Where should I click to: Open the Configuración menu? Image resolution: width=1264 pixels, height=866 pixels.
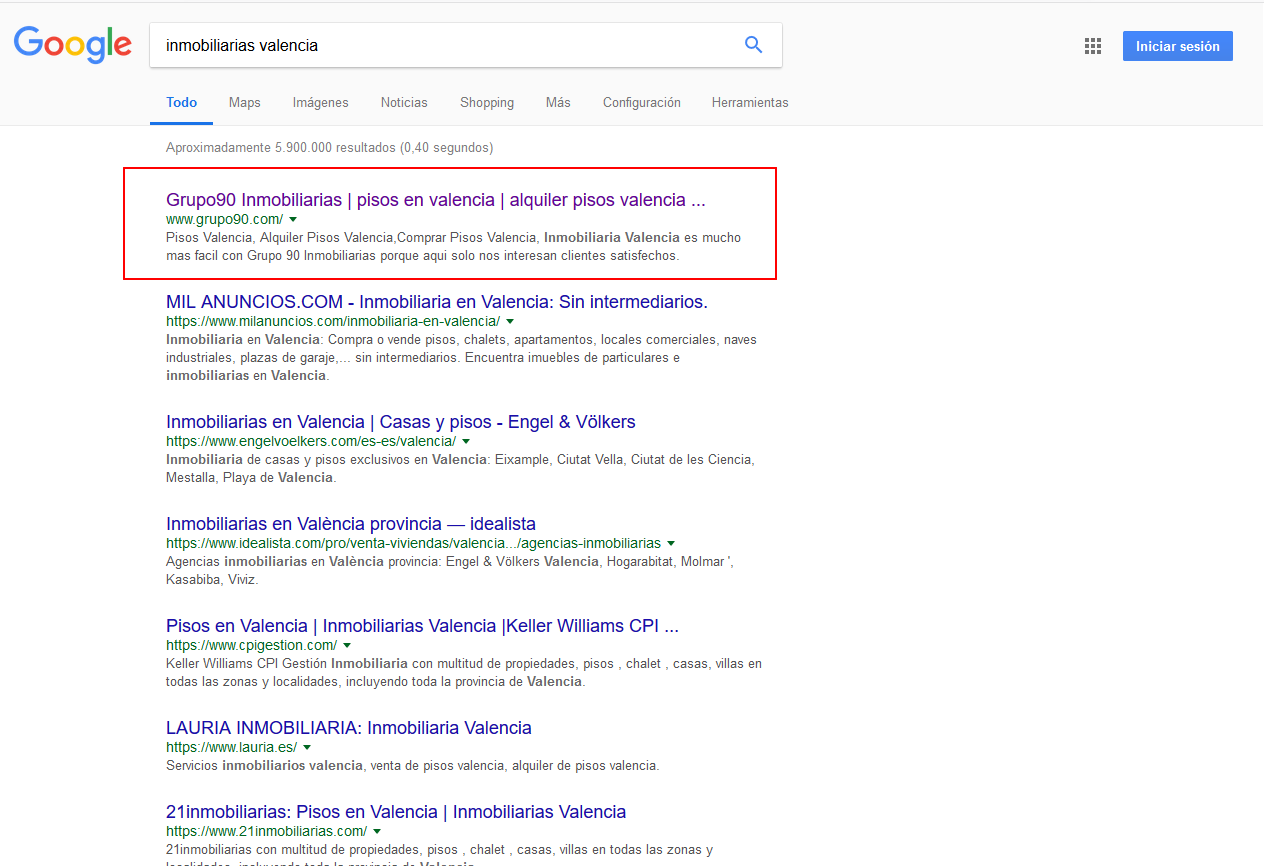(642, 103)
